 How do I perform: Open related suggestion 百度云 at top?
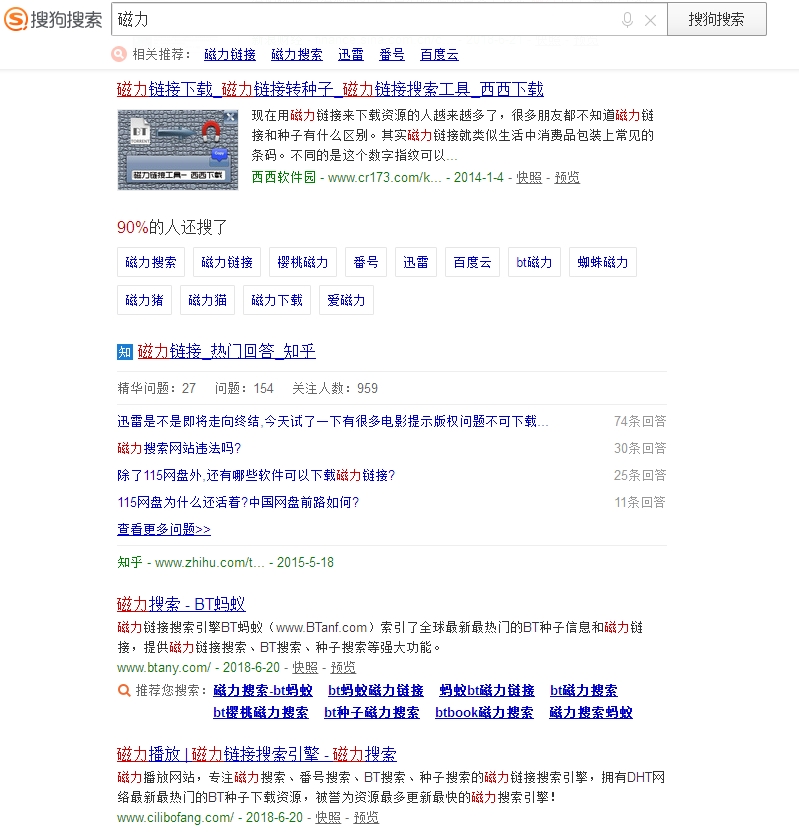439,54
